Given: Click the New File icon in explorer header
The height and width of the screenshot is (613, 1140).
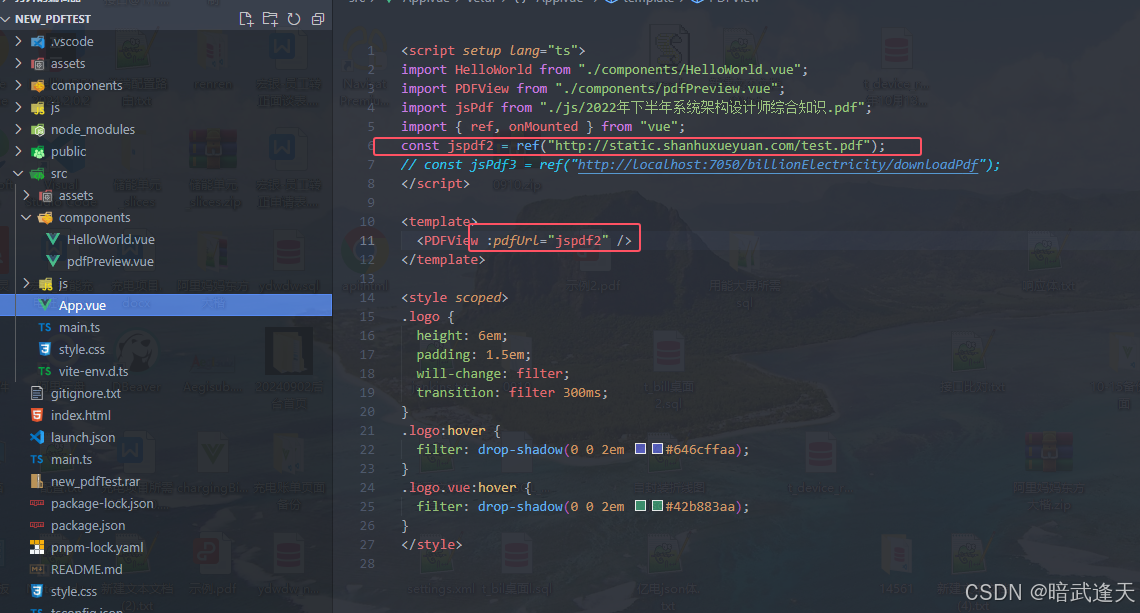Looking at the screenshot, I should click(x=246, y=19).
